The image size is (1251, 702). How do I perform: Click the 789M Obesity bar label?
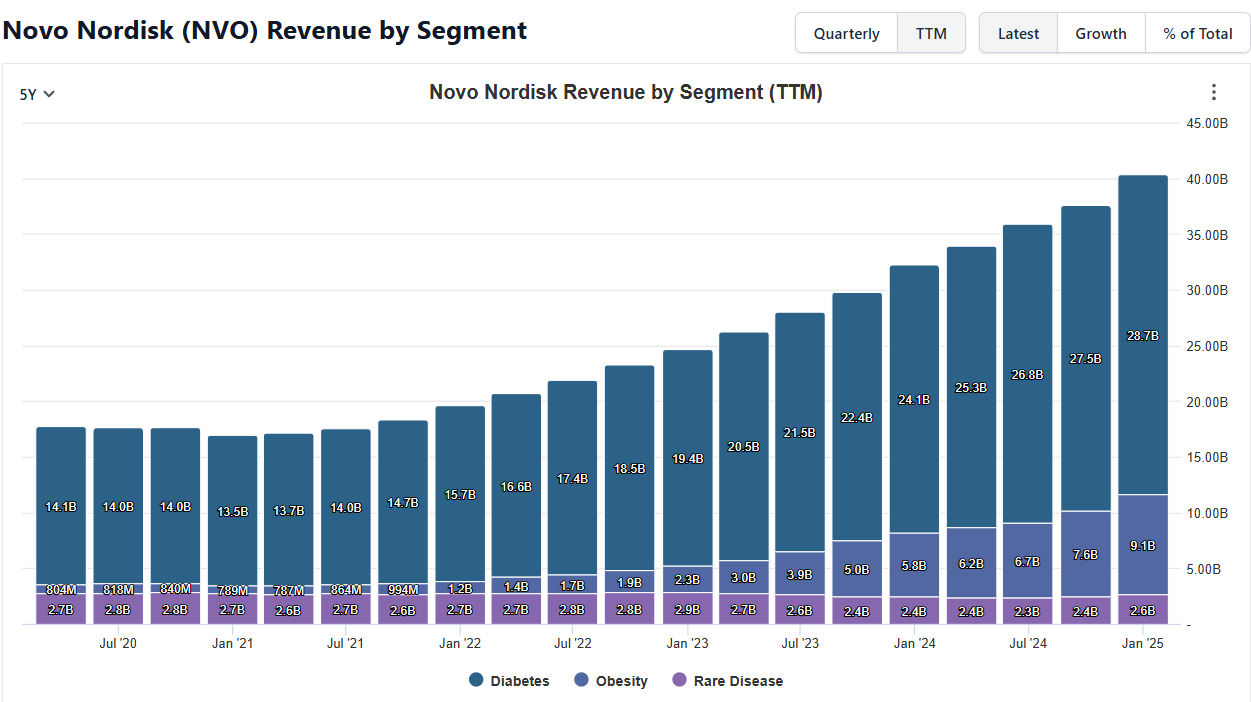(233, 591)
